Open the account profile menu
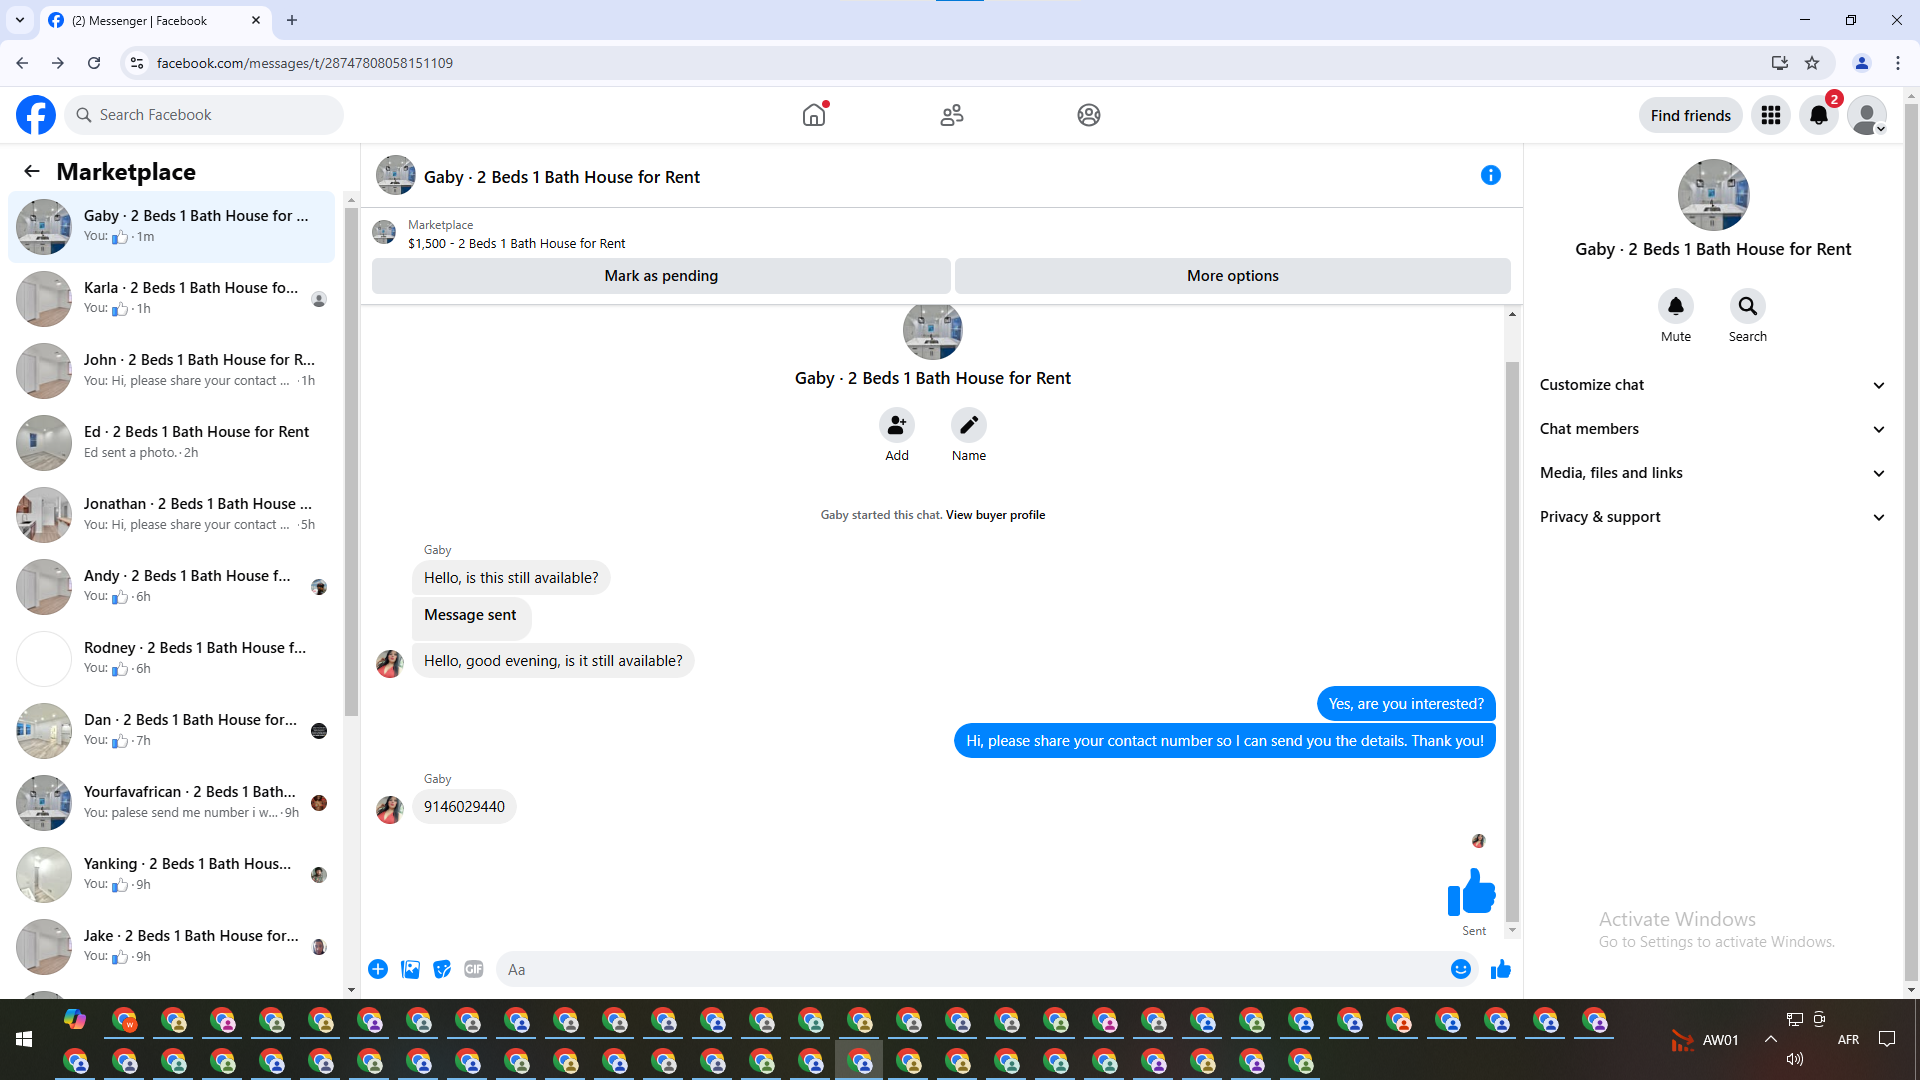The height and width of the screenshot is (1080, 1920). coord(1867,115)
